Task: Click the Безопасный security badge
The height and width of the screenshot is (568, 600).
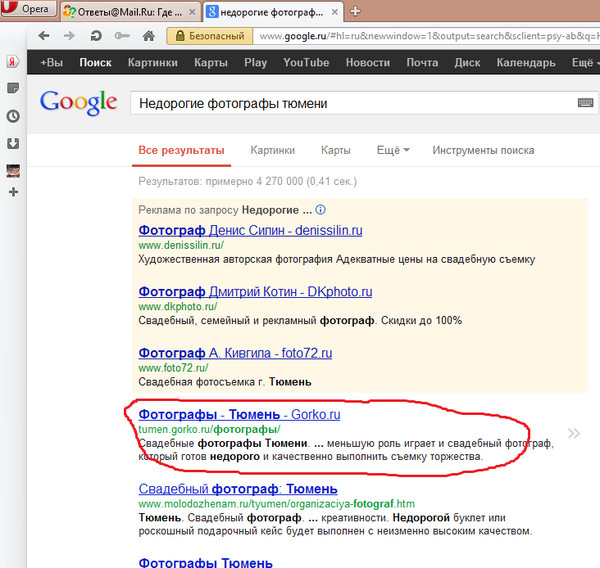Action: tap(210, 36)
